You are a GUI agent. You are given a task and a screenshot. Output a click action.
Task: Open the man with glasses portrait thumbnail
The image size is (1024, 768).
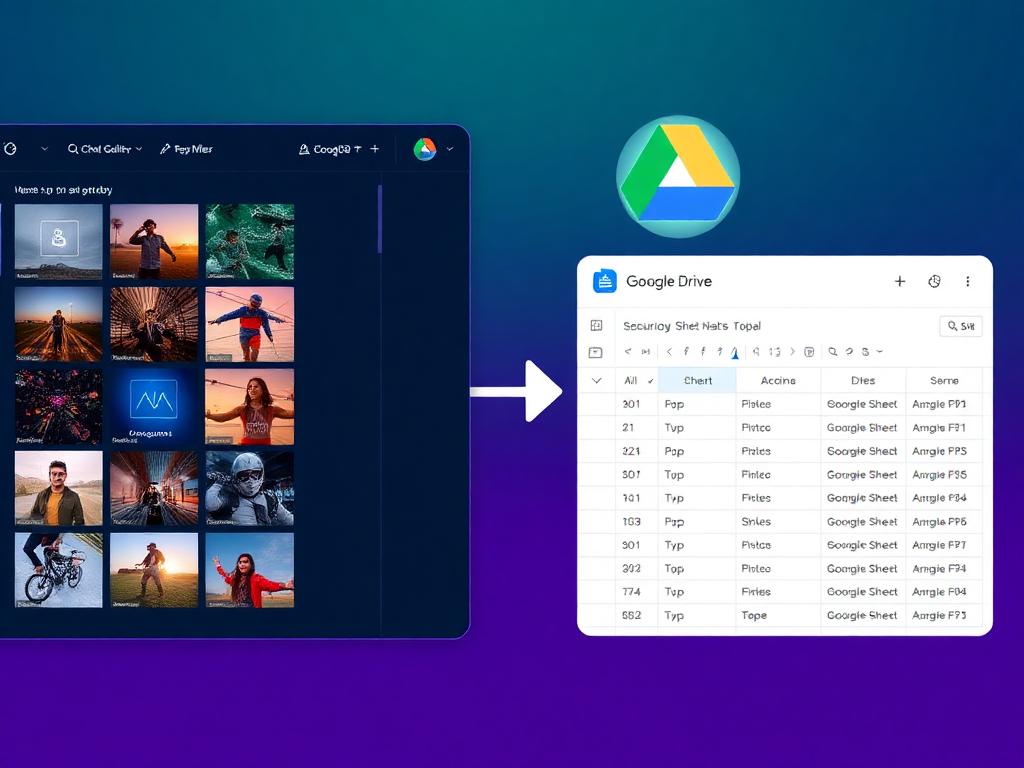(59, 488)
